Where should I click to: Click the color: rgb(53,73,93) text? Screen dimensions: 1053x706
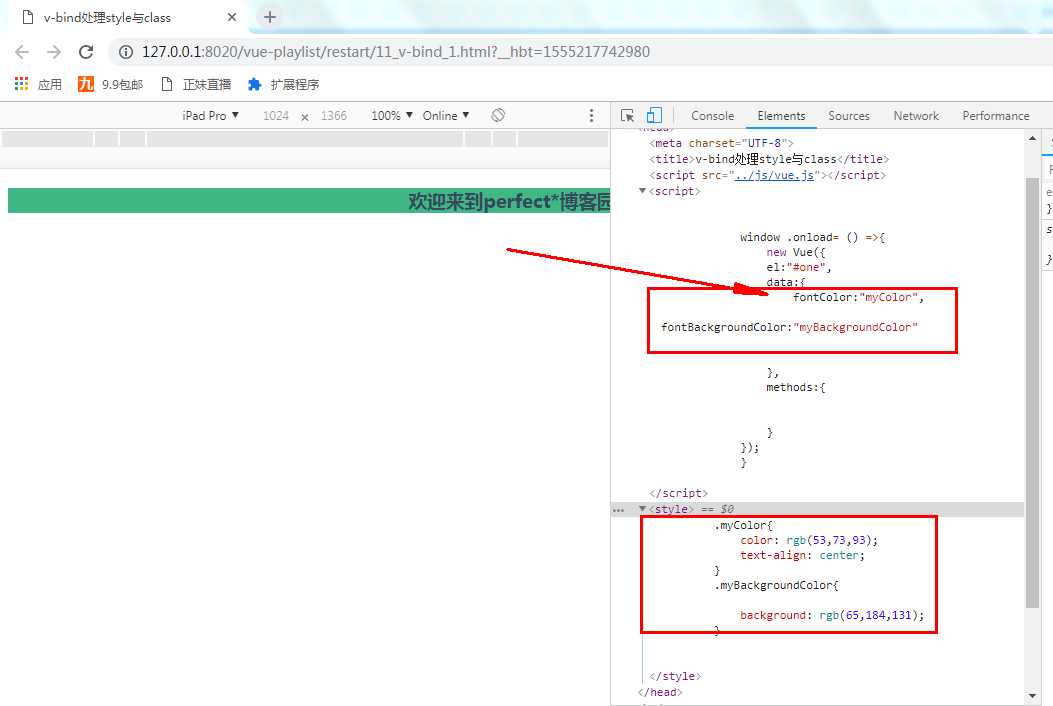pyautogui.click(x=809, y=540)
